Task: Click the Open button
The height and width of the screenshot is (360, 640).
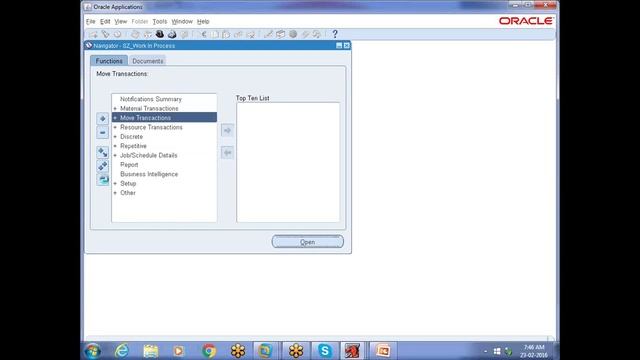Action: (308, 242)
